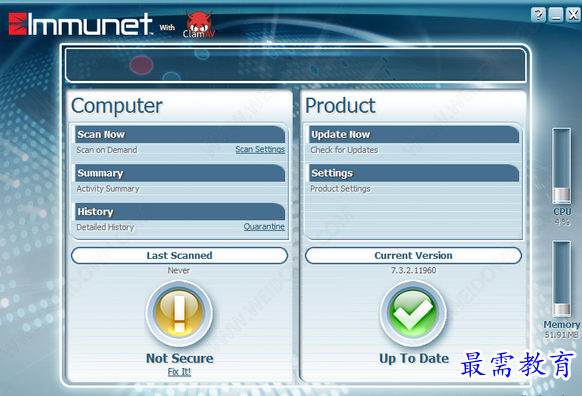The height and width of the screenshot is (396, 582).
Task: Click the 'Detailed History' text
Action: [x=105, y=227]
